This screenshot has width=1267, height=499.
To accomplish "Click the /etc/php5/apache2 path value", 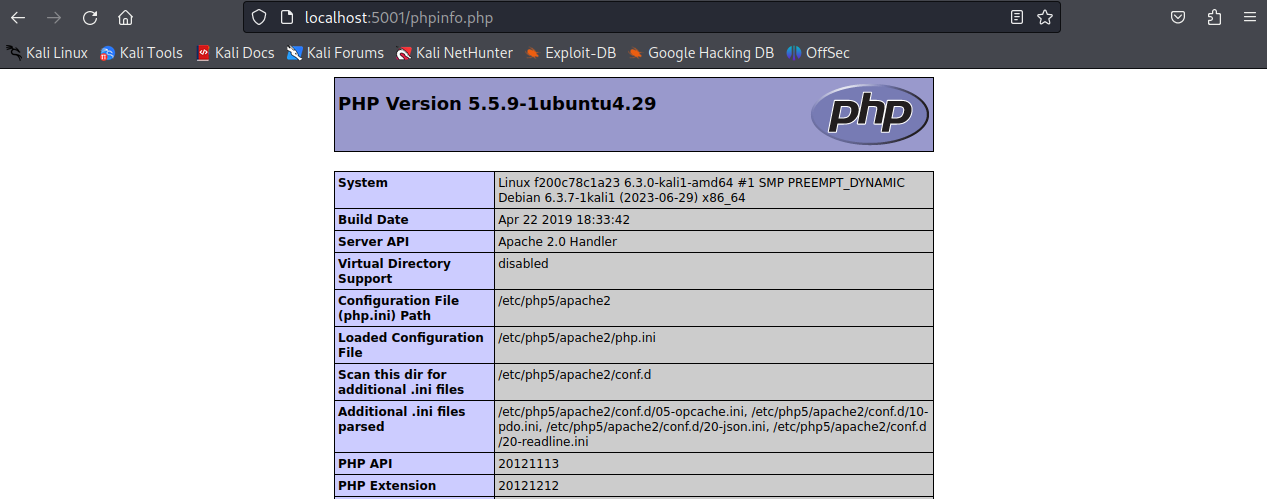I will click(x=554, y=300).
